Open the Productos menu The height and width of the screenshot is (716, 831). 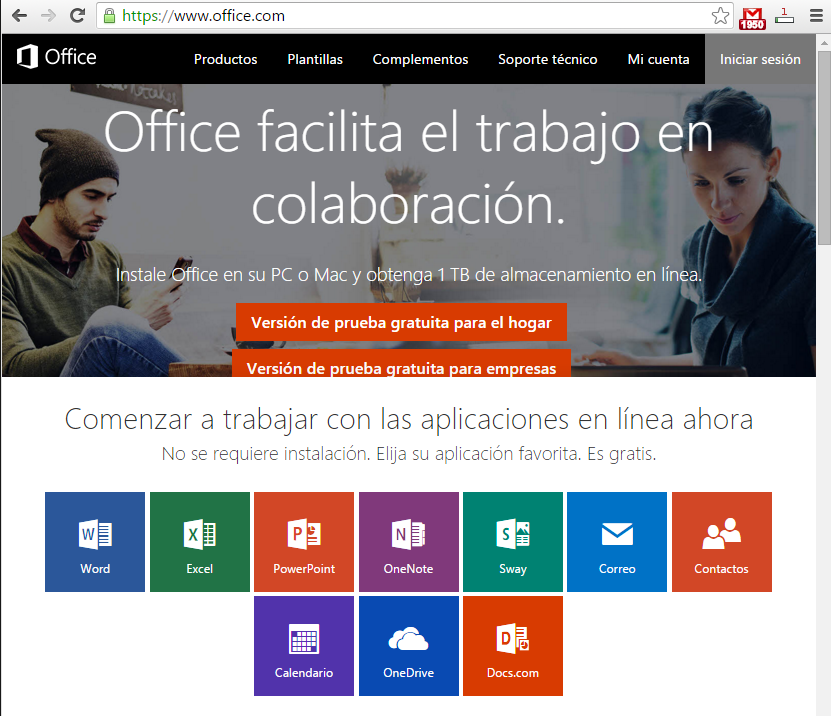[225, 59]
